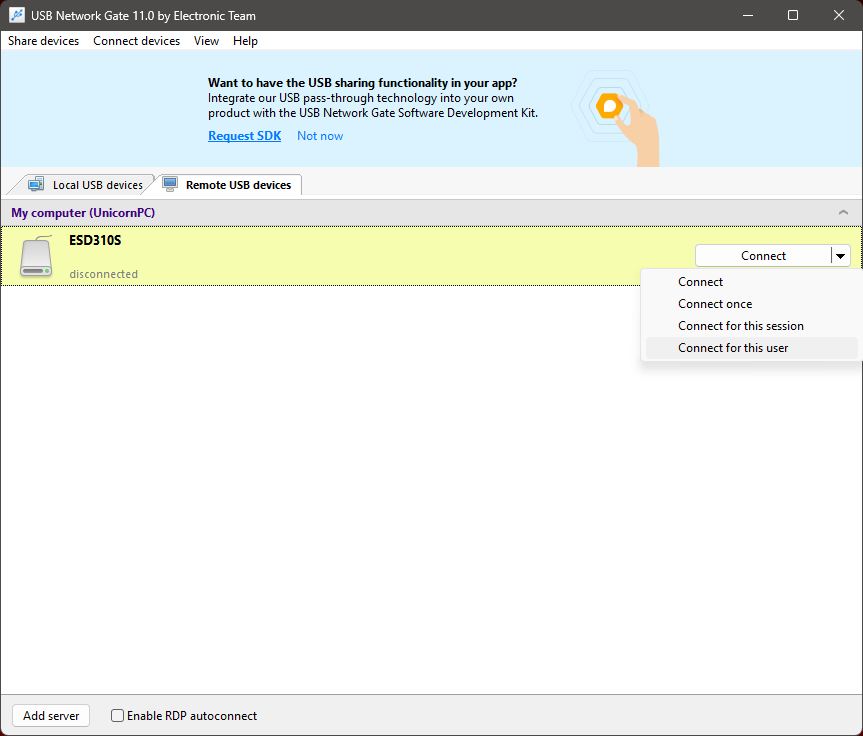Screen dimensions: 863x736
Task: Click the USB Network Gate title bar icon
Action: point(17,15)
